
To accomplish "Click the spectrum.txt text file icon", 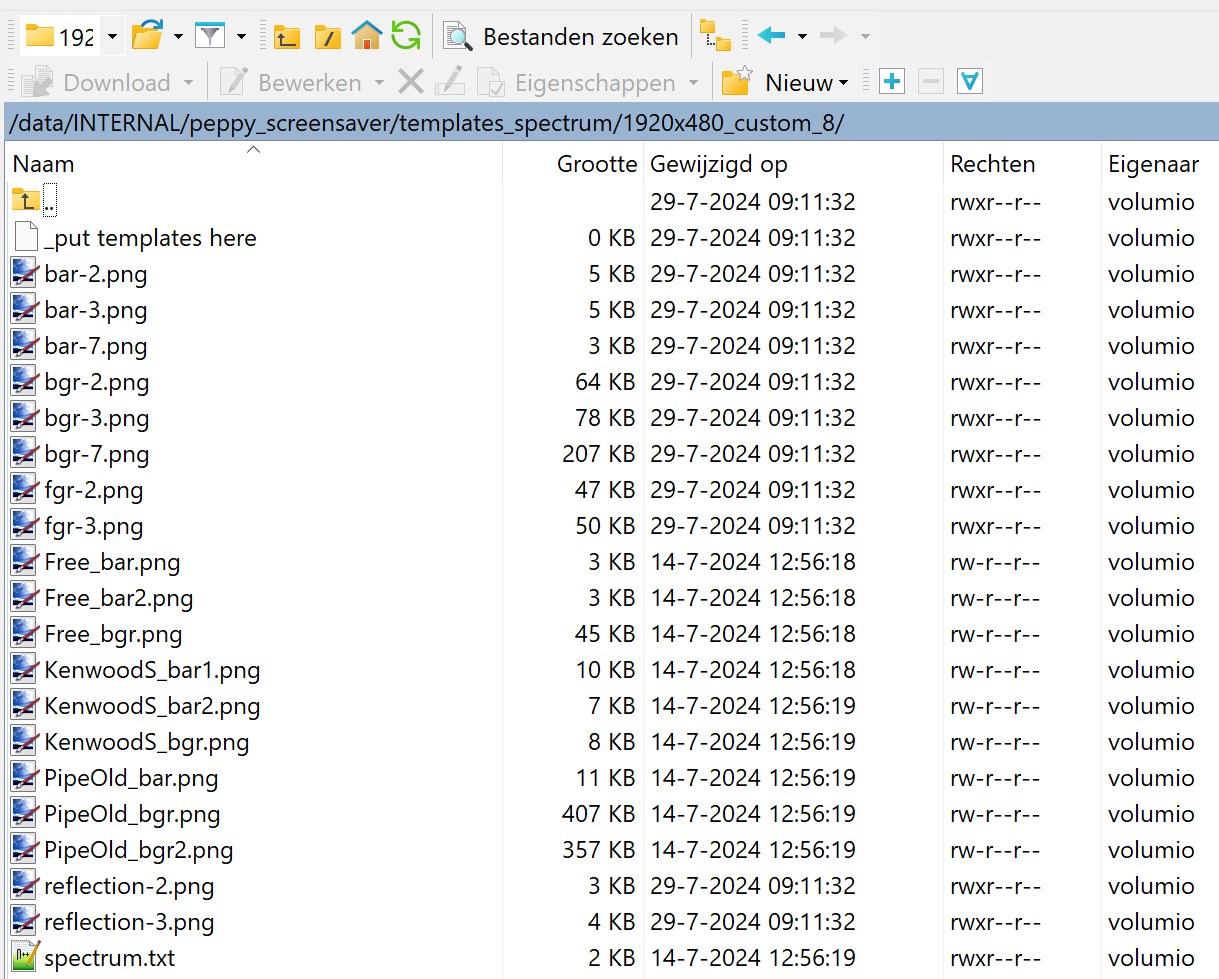I will (25, 957).
